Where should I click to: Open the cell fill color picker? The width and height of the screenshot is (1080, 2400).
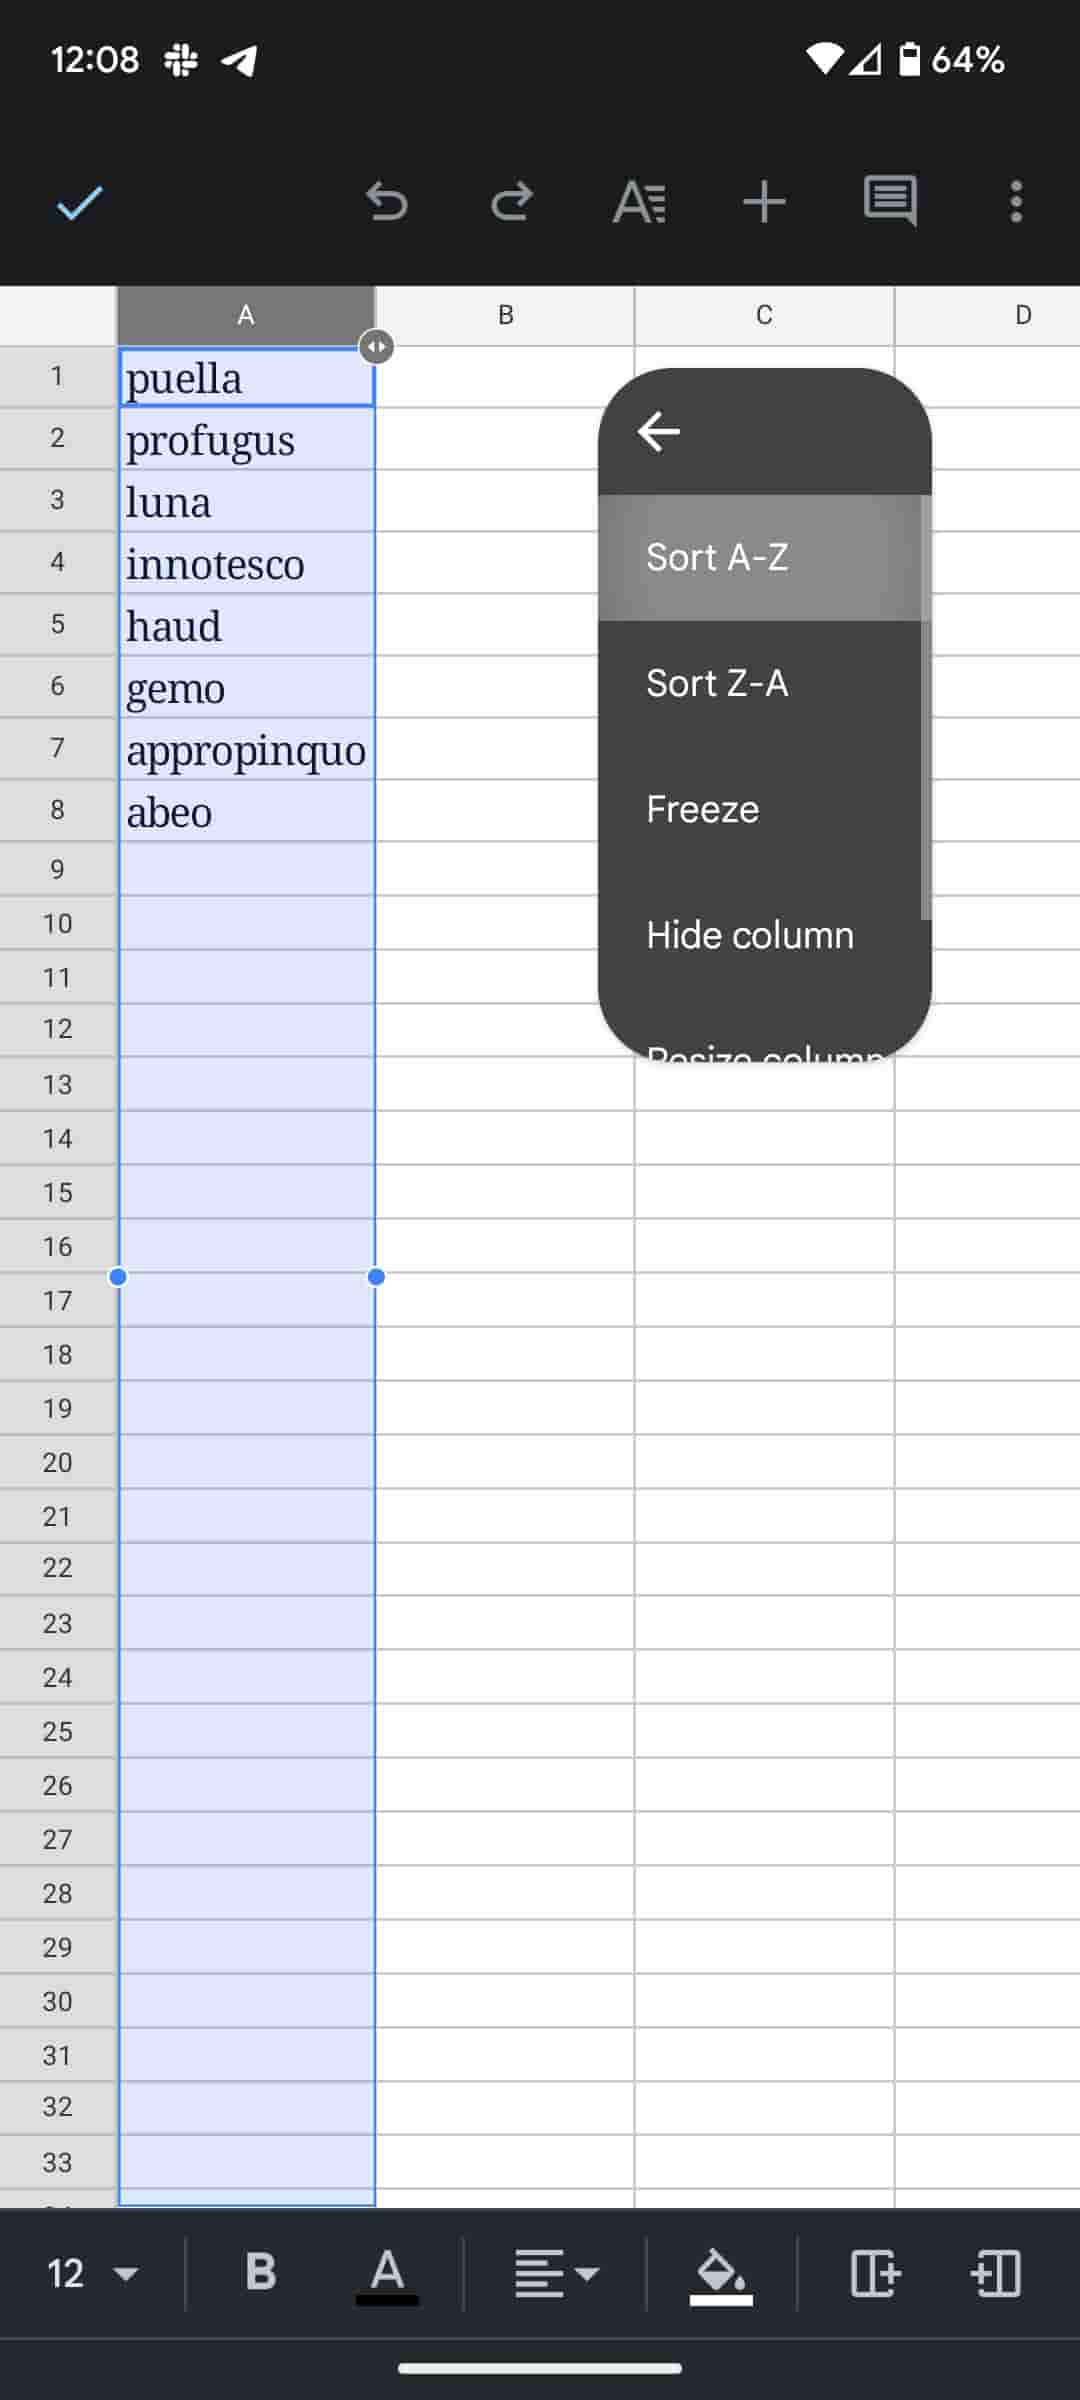[721, 2273]
